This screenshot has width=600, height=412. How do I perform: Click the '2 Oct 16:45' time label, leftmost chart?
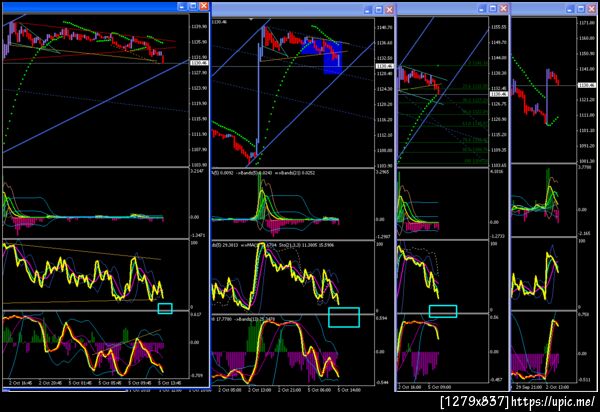(x=21, y=383)
